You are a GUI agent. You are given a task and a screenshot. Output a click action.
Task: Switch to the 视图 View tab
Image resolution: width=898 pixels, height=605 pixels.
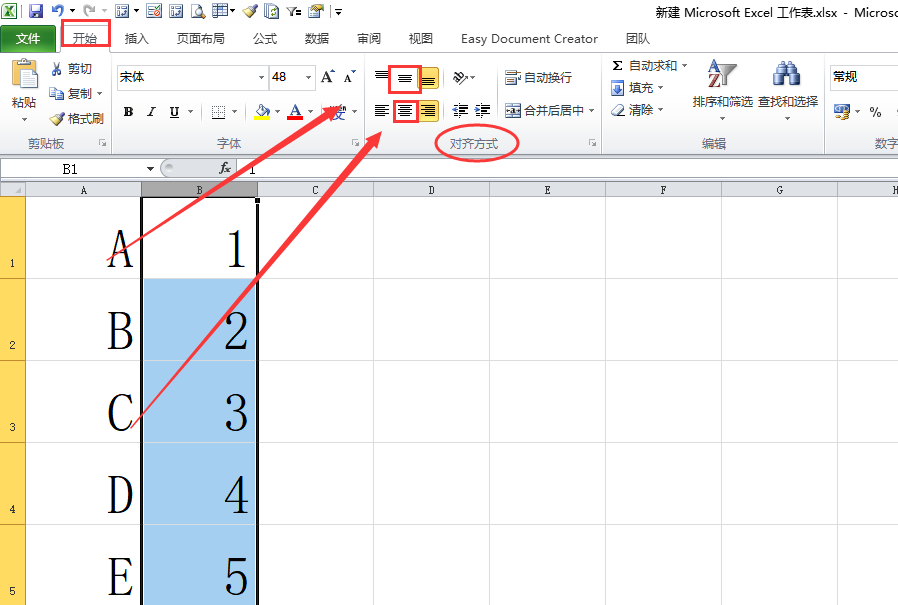tap(420, 38)
